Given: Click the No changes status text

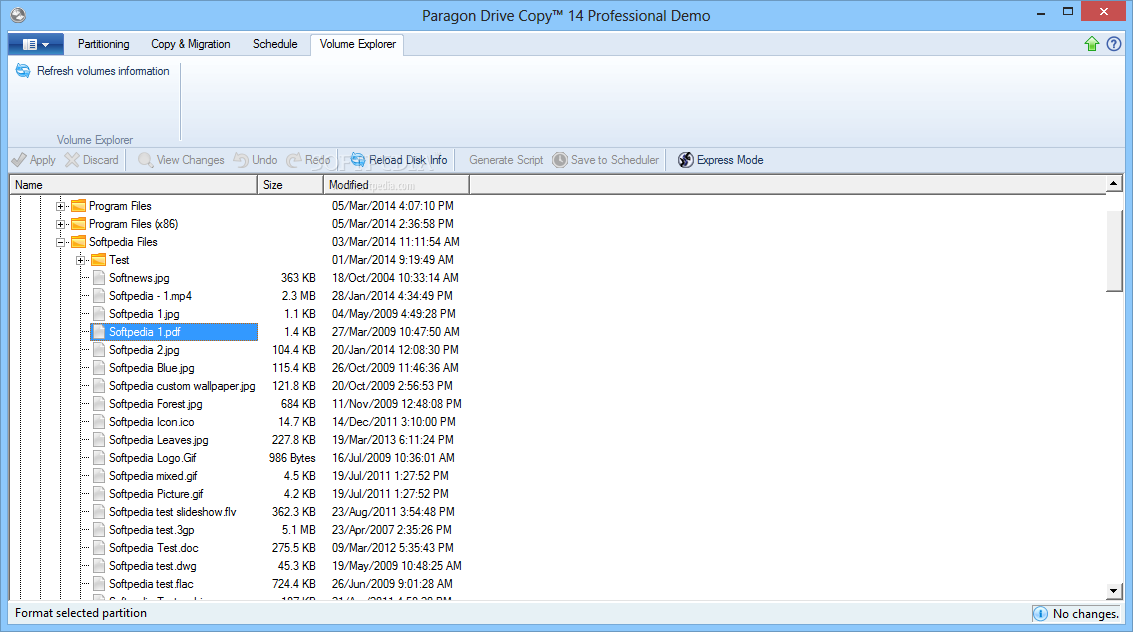Looking at the screenshot, I should coord(1085,614).
